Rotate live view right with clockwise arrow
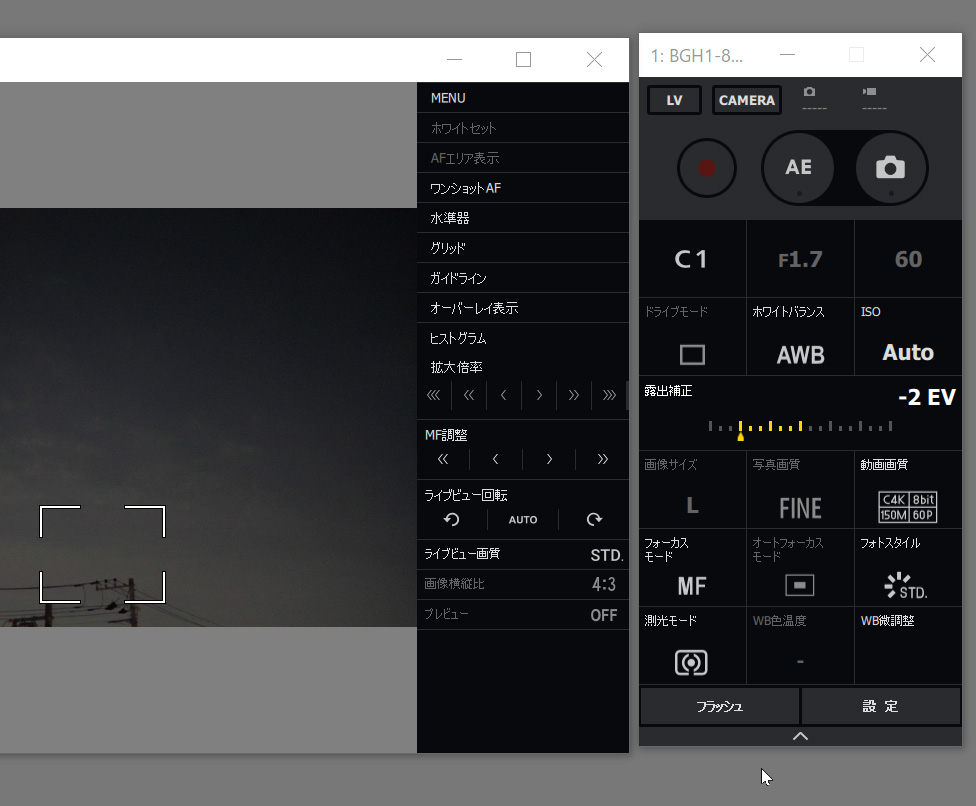976x806 pixels. [x=594, y=519]
